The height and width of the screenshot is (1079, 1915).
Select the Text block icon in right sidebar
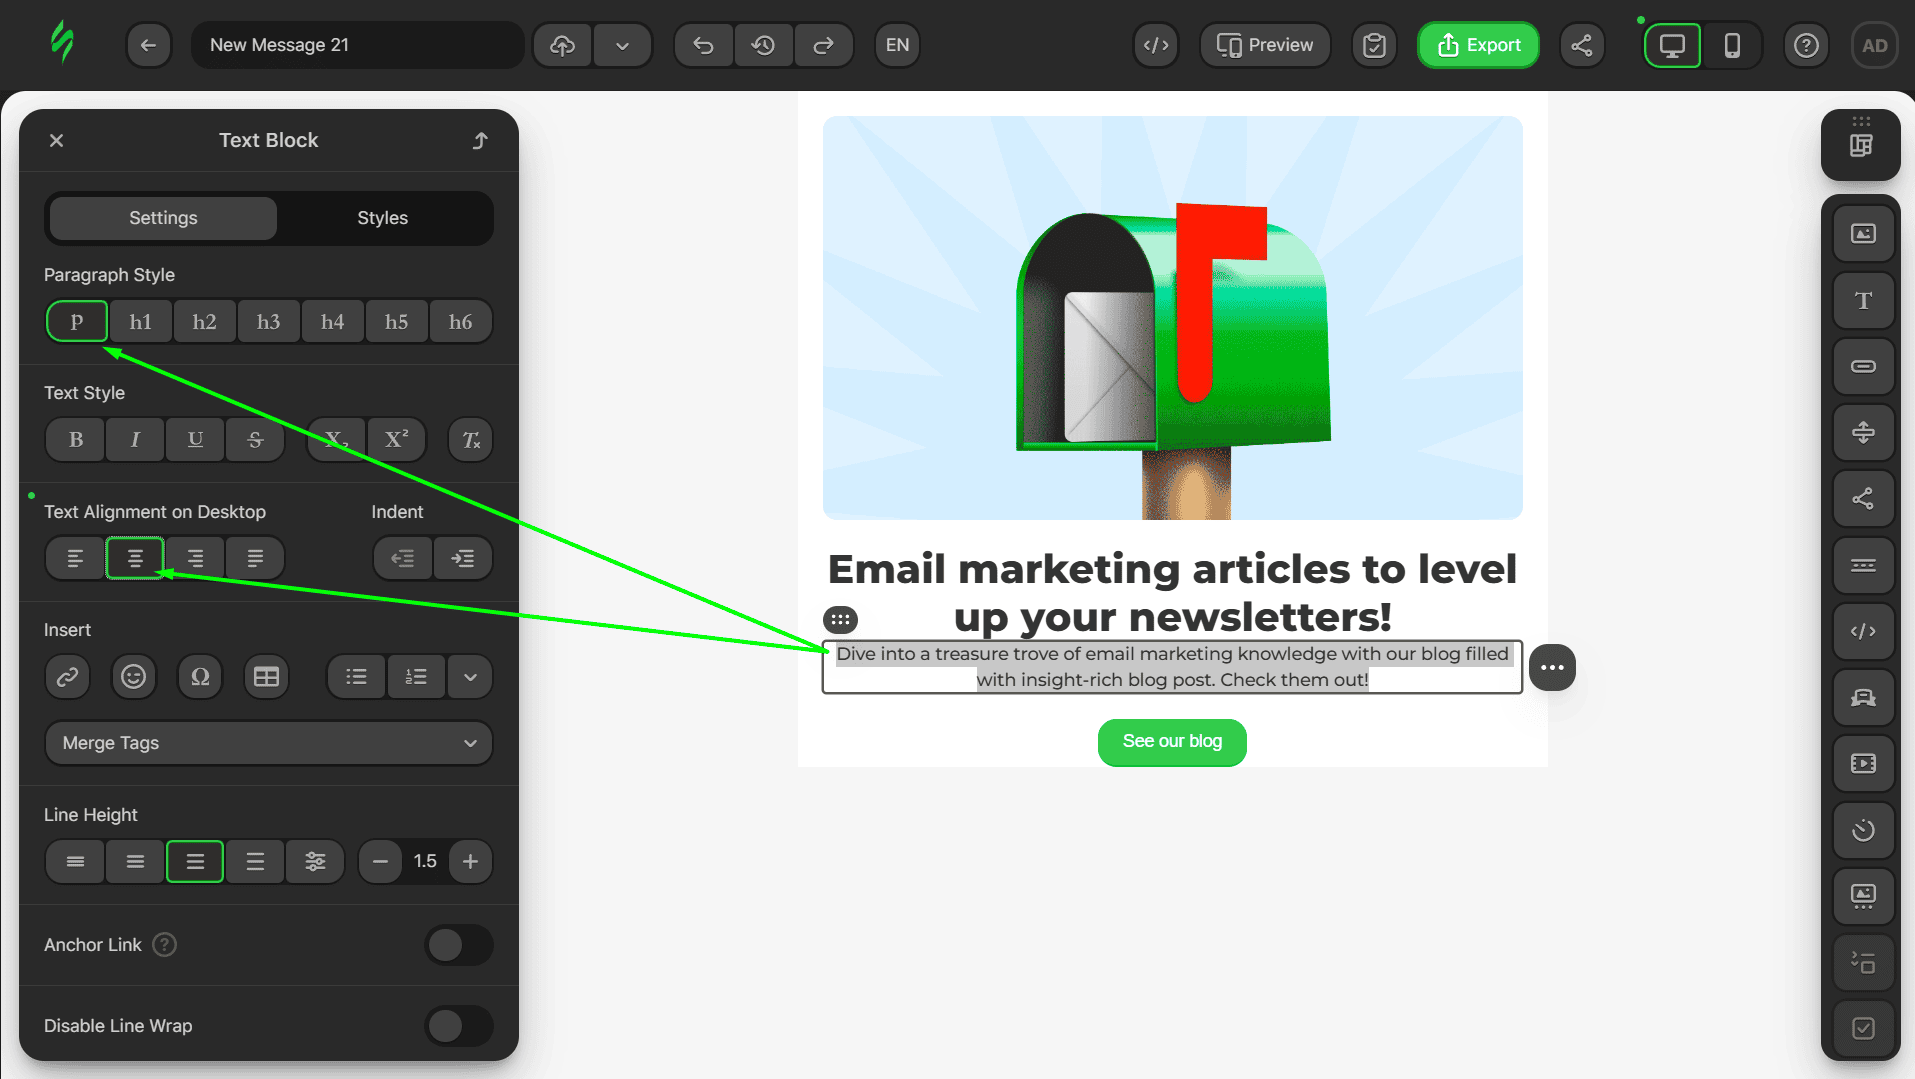click(x=1863, y=301)
